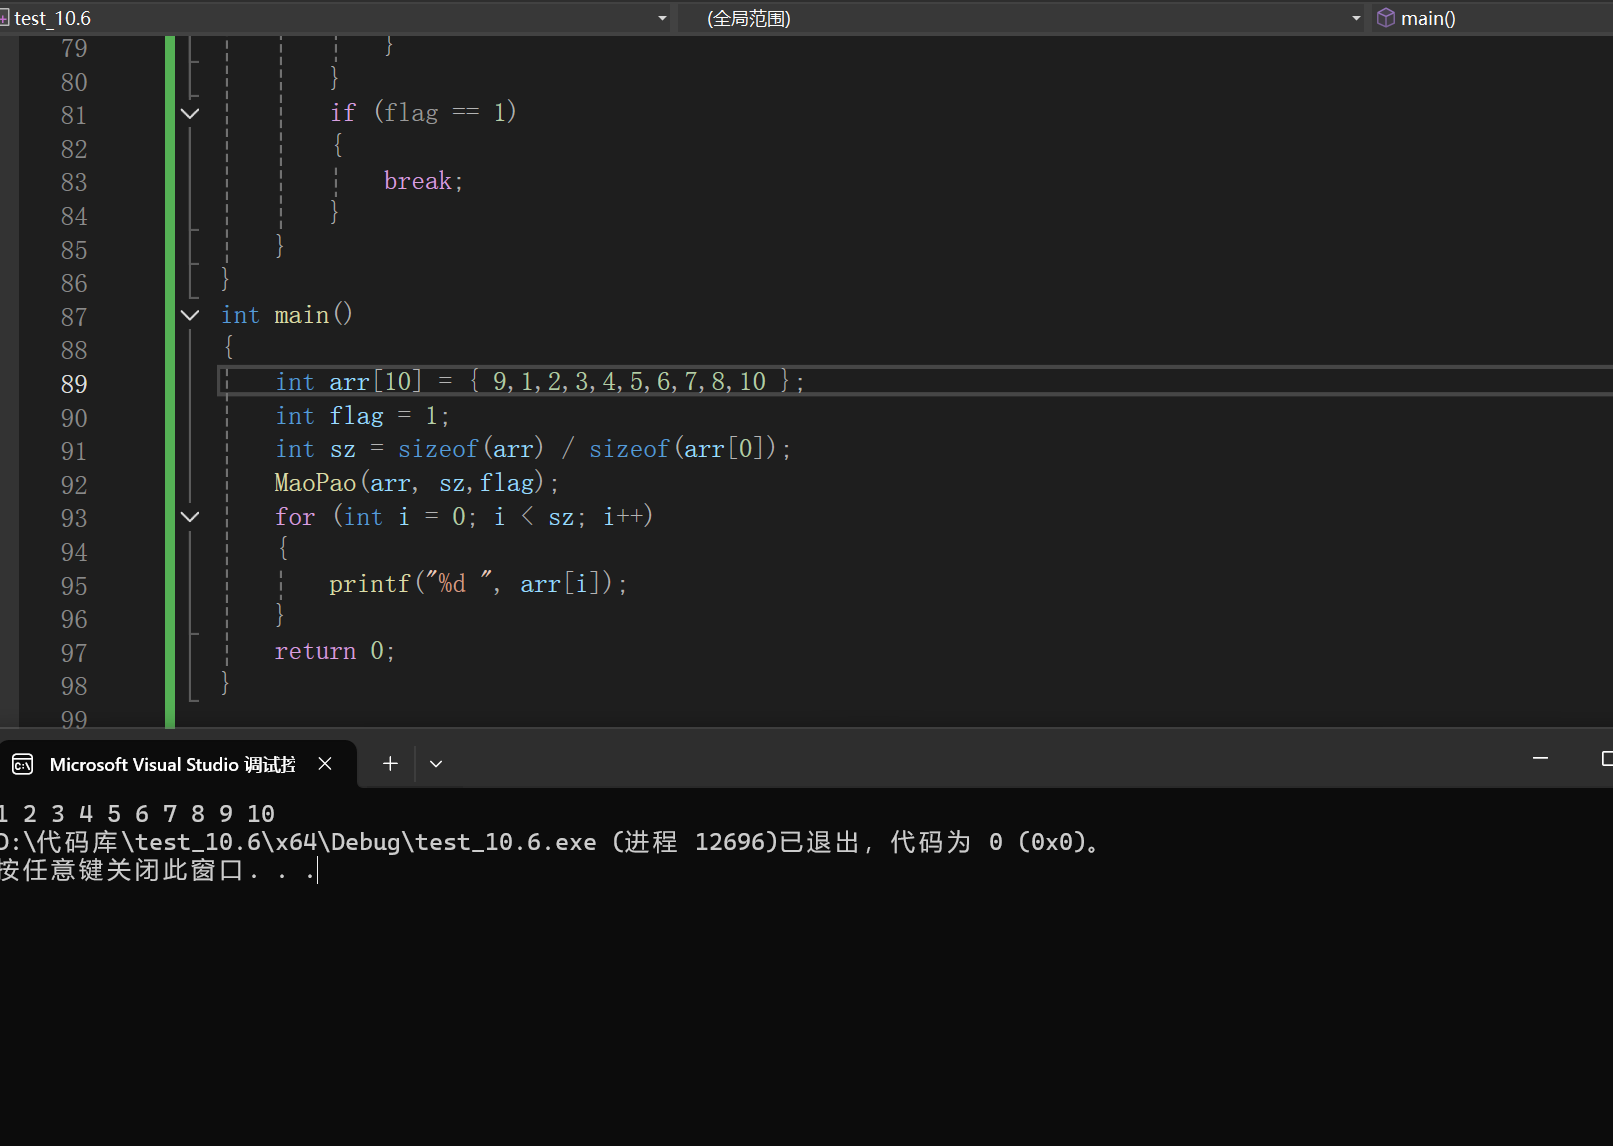Click the 'for (int i = 0; i < sz; i++)' header

464,516
